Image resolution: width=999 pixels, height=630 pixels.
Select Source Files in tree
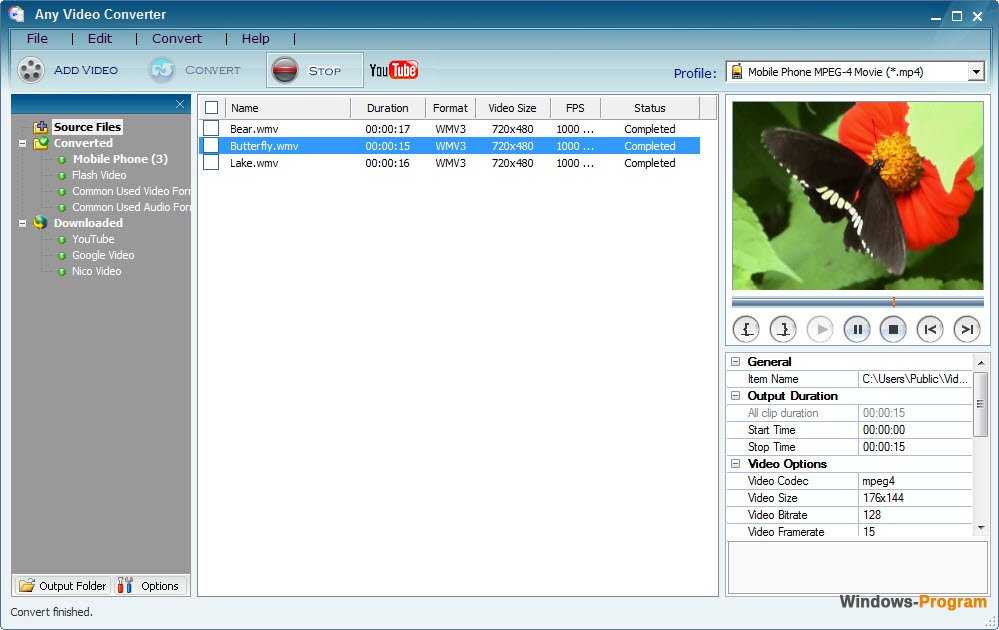(87, 127)
